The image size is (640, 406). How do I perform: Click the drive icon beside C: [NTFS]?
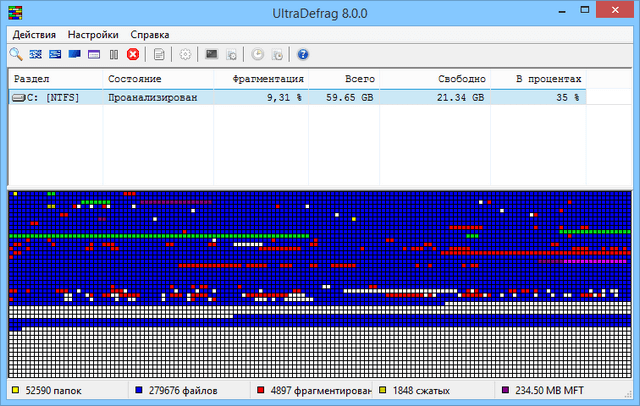[x=18, y=98]
